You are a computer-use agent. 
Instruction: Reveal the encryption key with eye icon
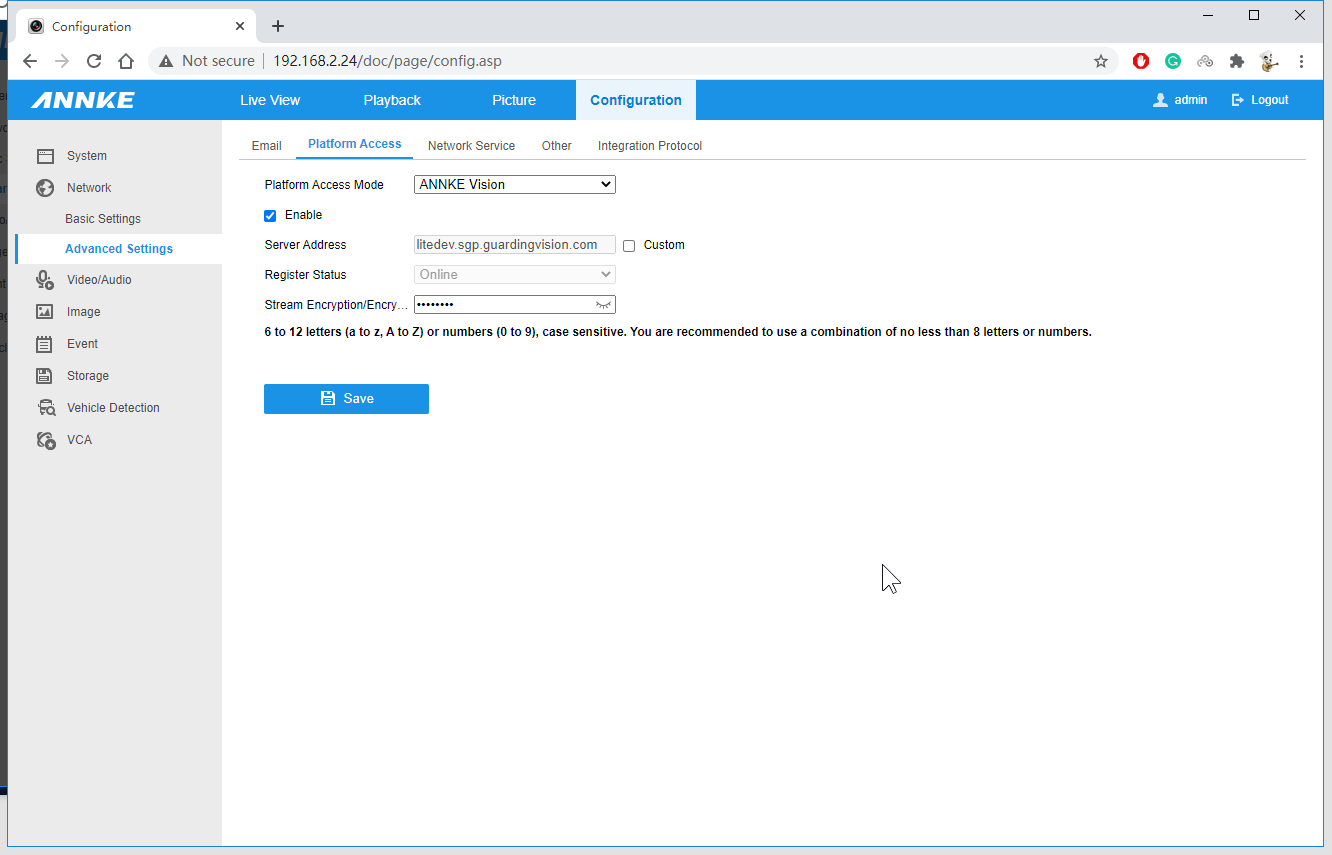tap(603, 305)
